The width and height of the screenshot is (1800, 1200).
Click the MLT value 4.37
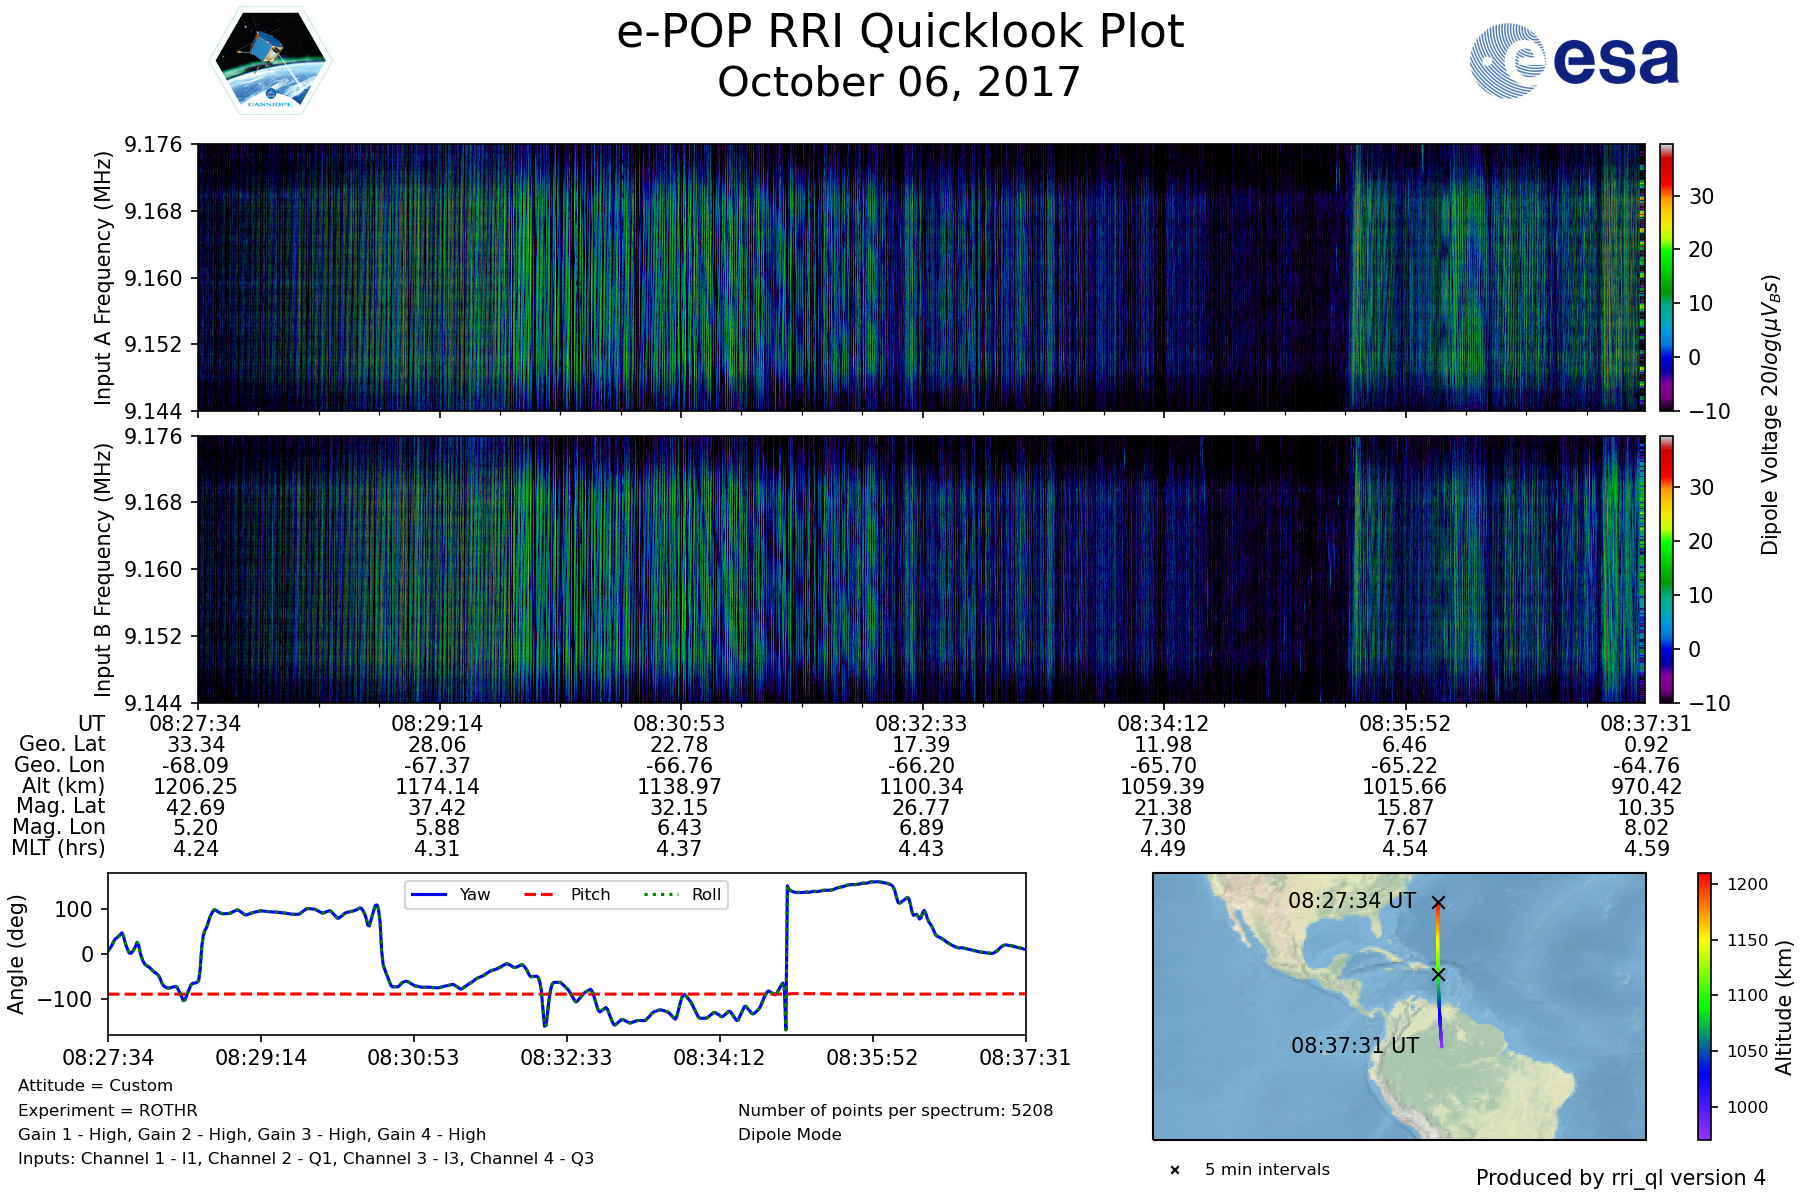[x=680, y=849]
